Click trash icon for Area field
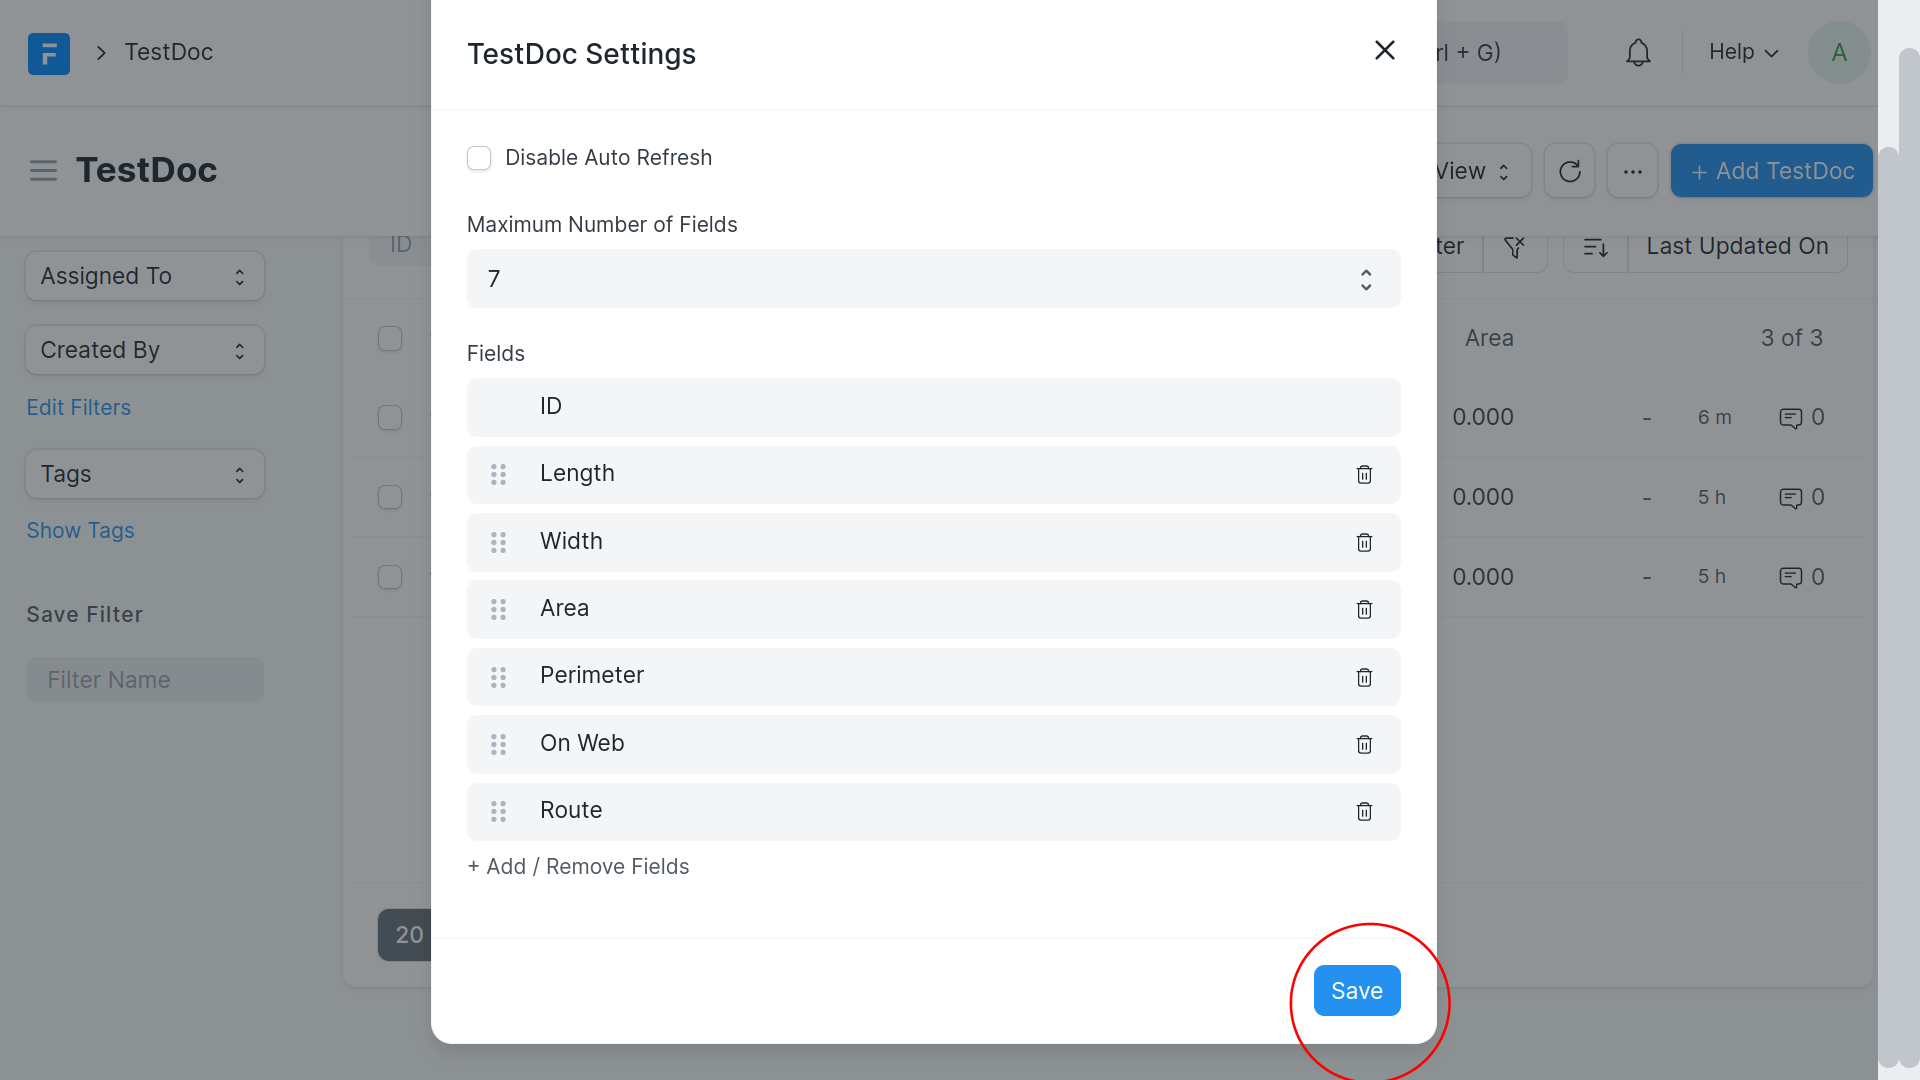1920x1080 pixels. point(1364,609)
